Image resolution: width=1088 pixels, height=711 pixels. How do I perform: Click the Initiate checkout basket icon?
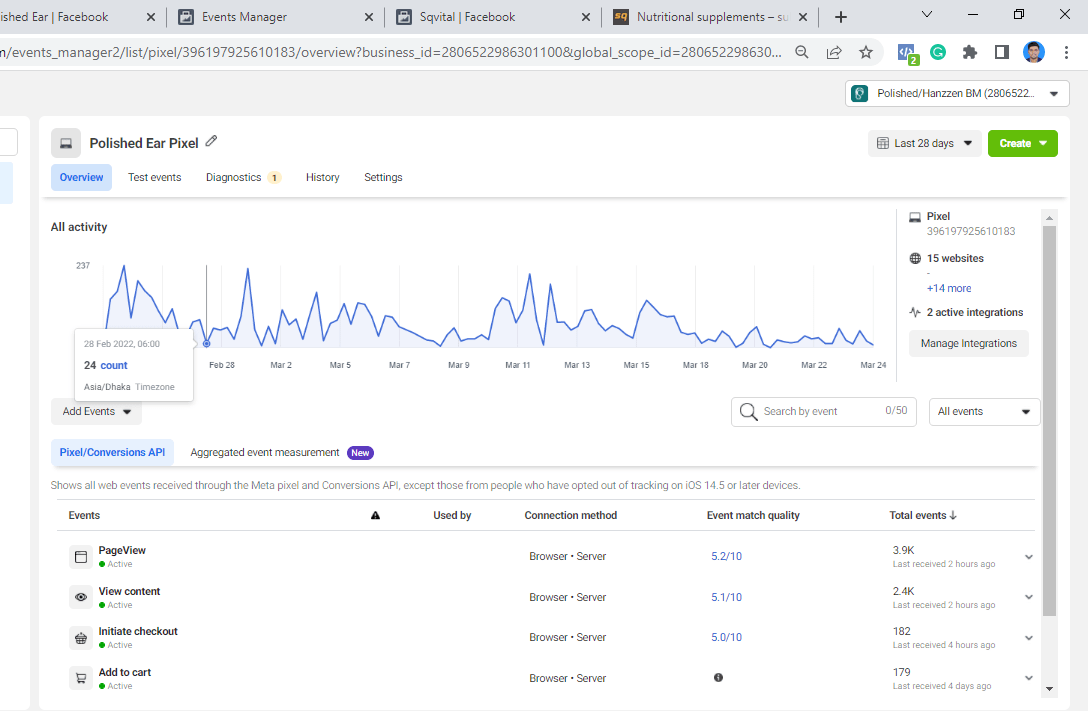click(81, 638)
